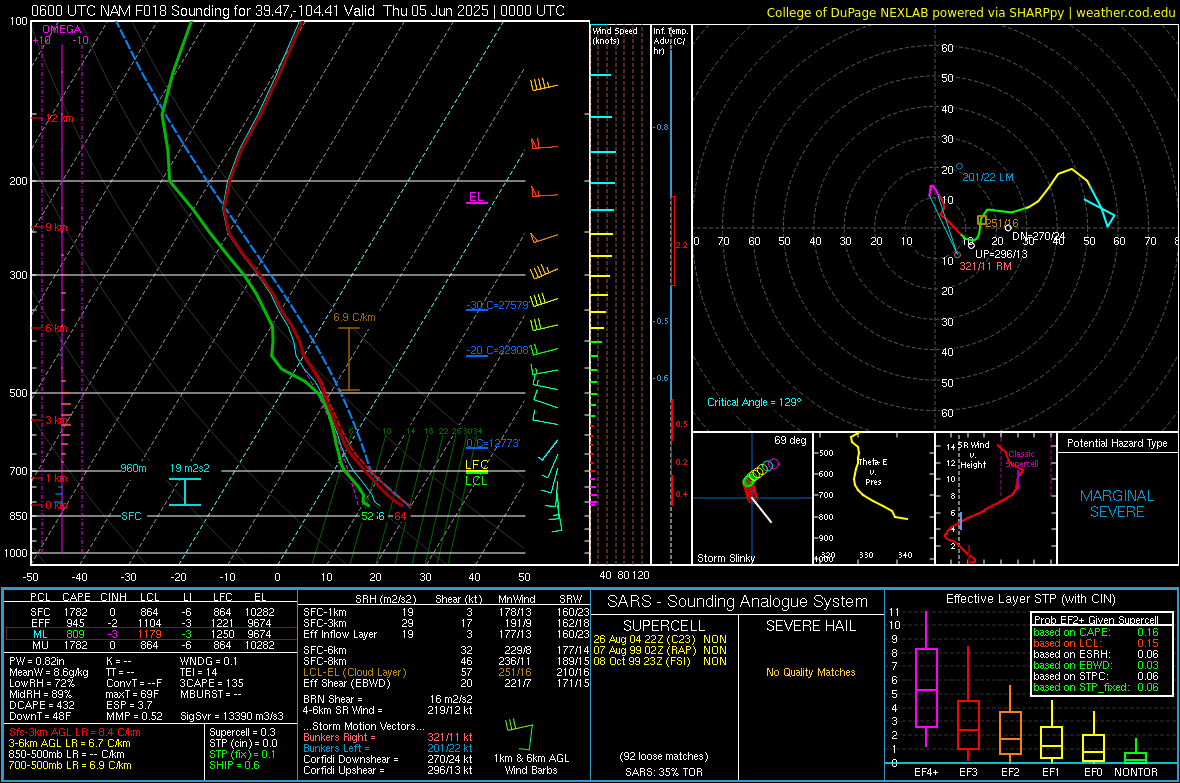Click the Bunkers Right storm motion line
Screen dimensions: 1180x783
pos(388,738)
